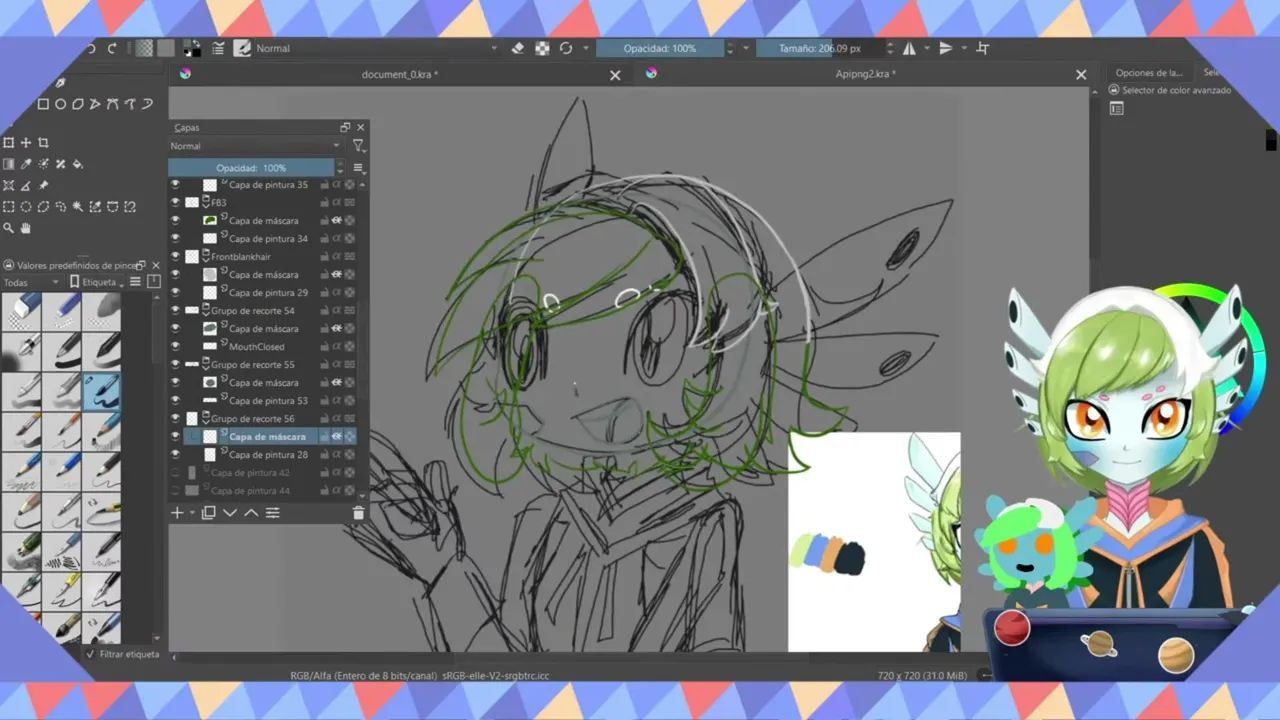This screenshot has width=1280, height=720.
Task: Add a new layer with plus button
Action: coord(177,513)
